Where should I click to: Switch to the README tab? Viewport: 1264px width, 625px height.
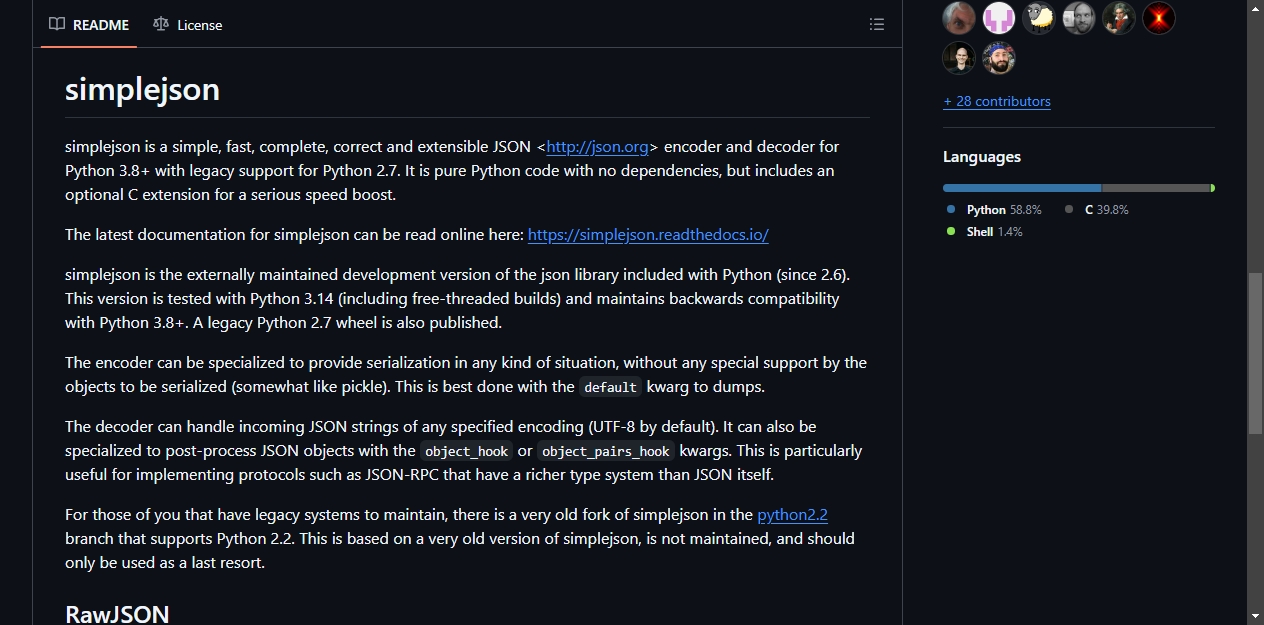(89, 24)
